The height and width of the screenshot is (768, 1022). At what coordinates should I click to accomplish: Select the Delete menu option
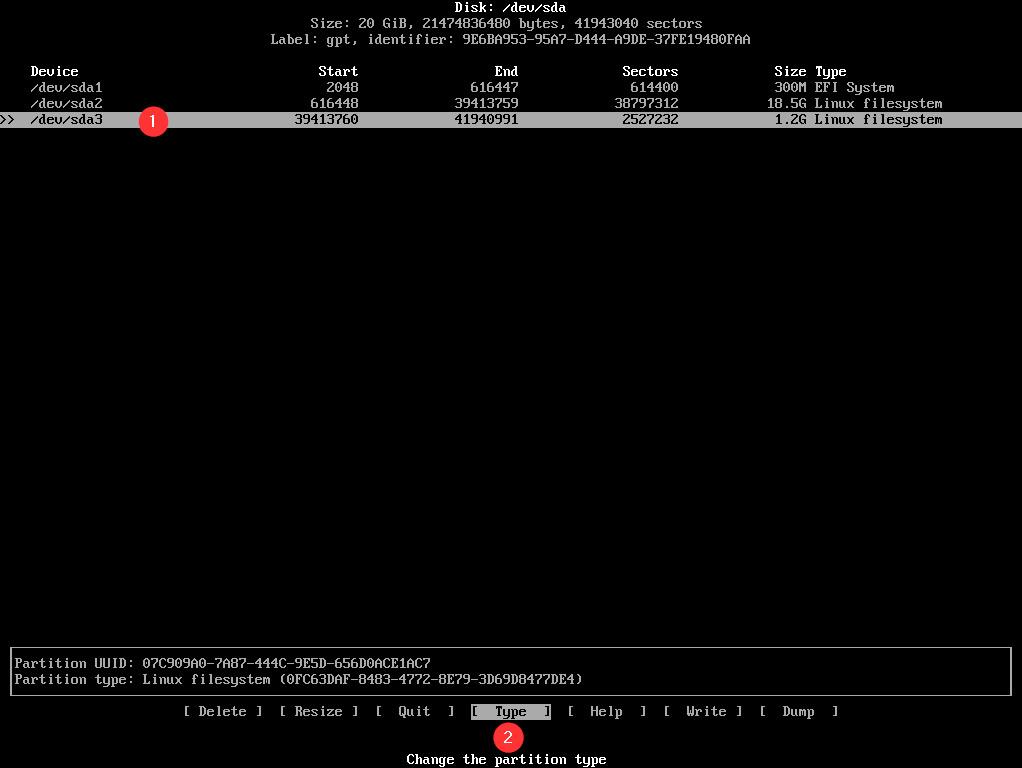[222, 711]
